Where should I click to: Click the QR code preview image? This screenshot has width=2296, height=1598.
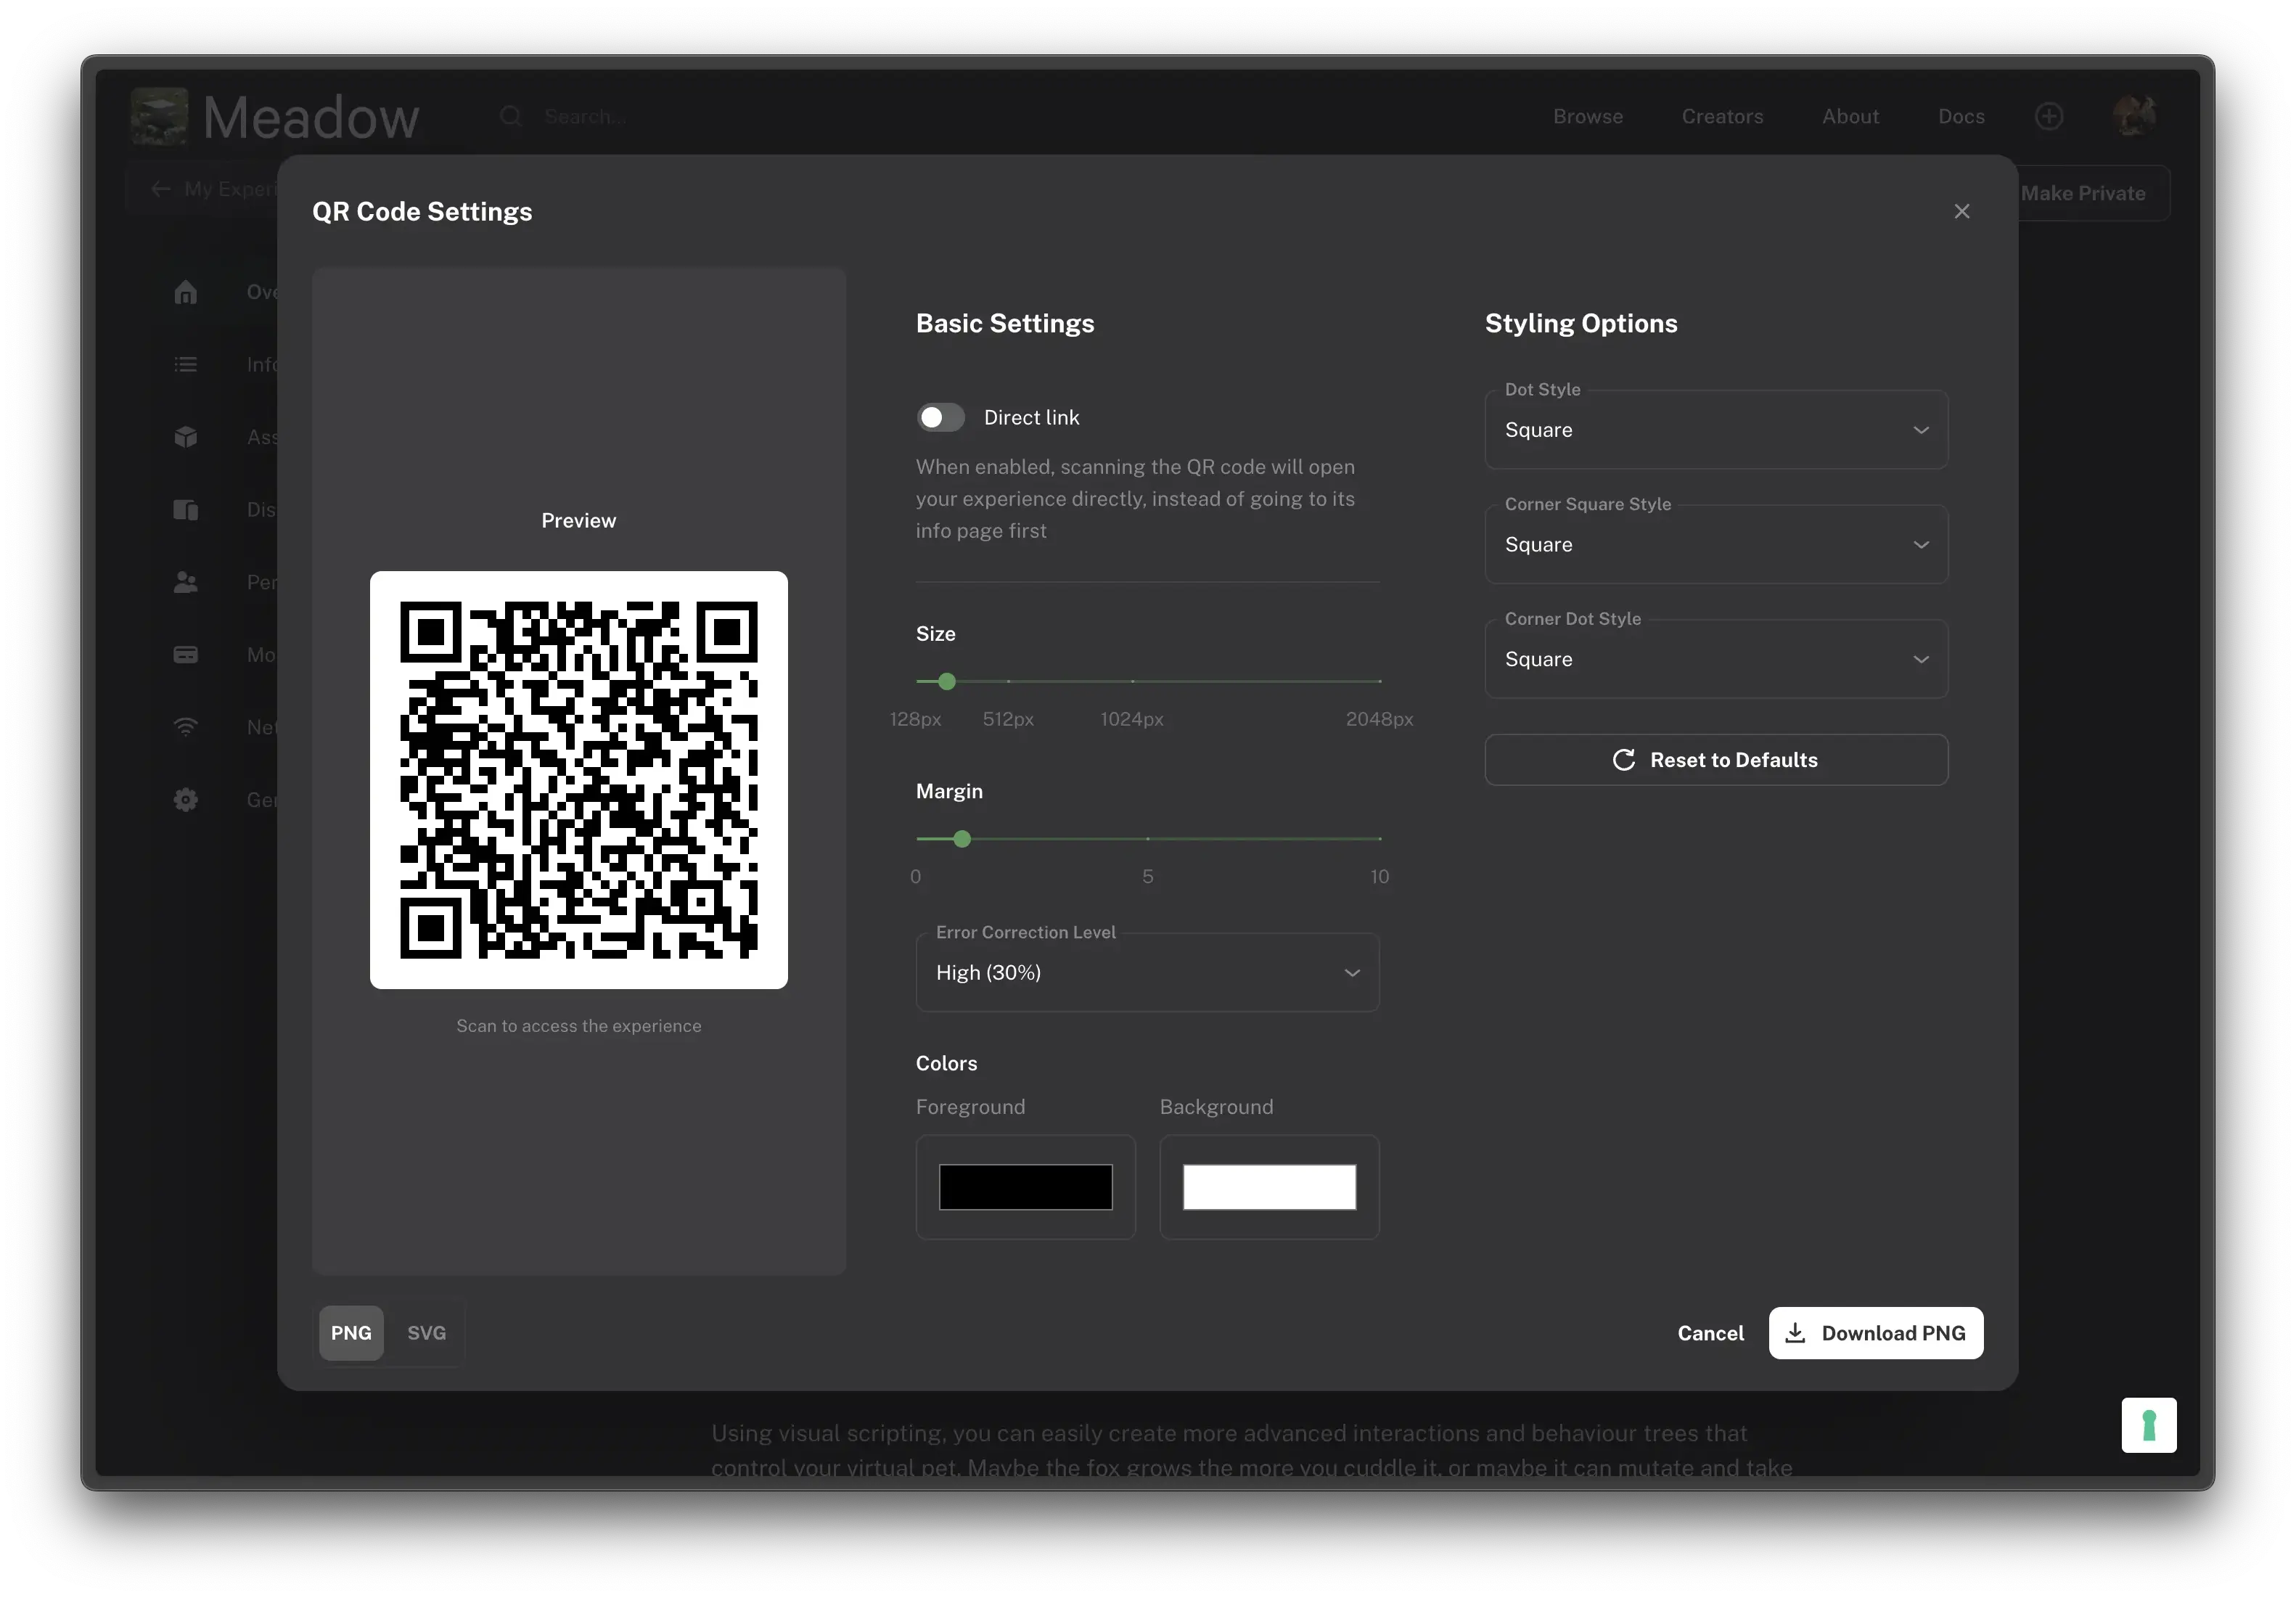[578, 780]
